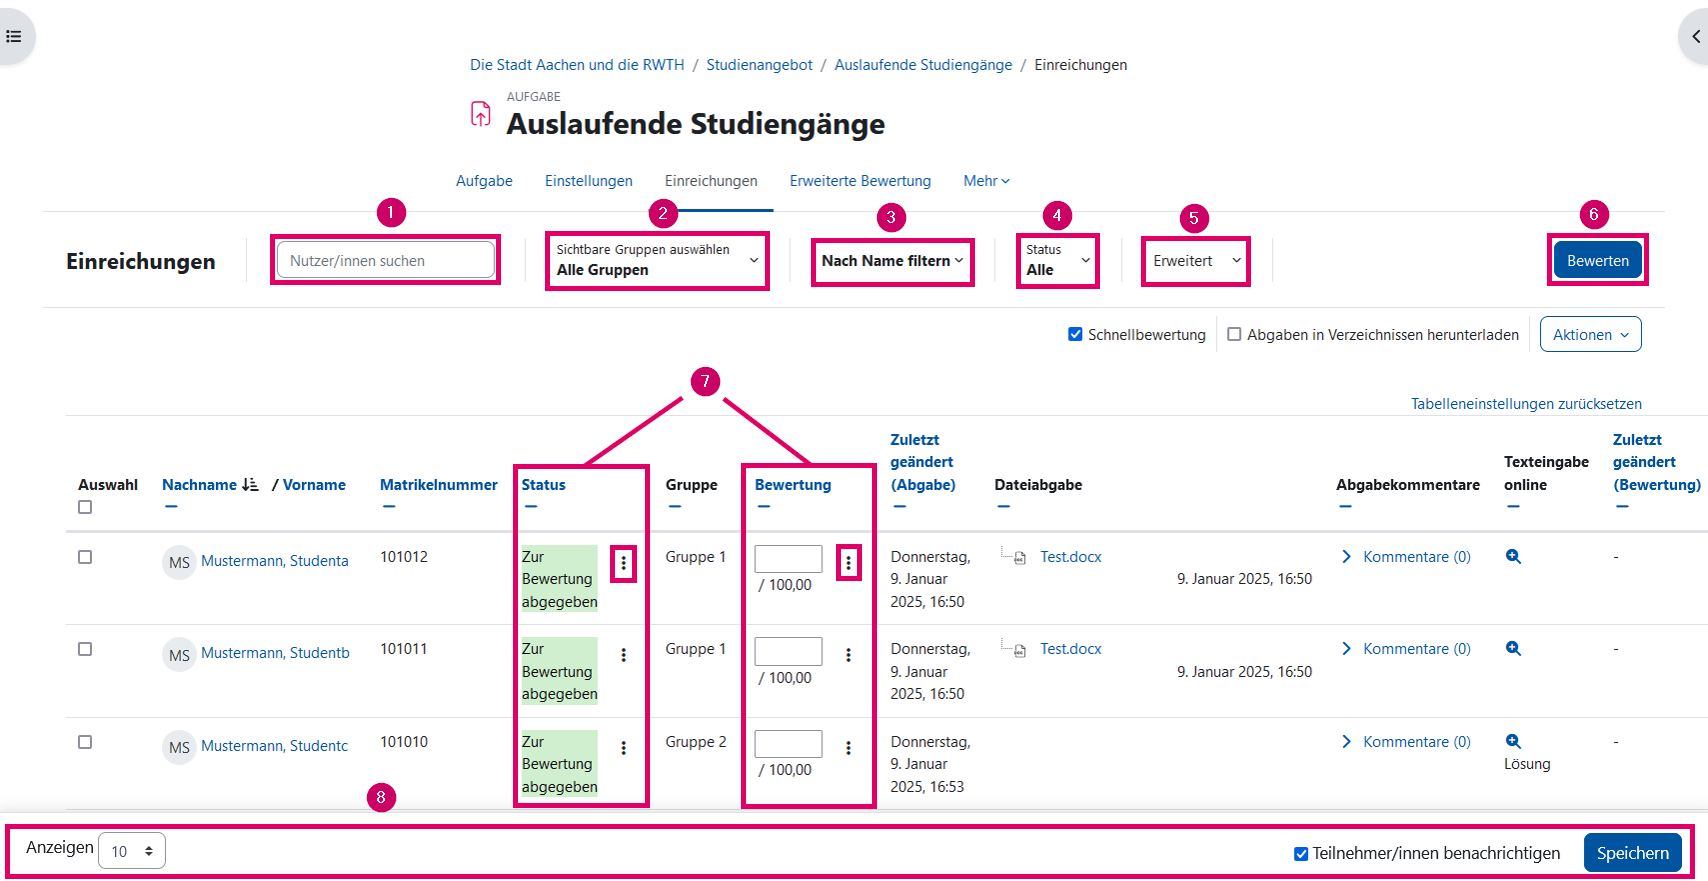Click MS avatar of Mustermann, Studentb
The height and width of the screenshot is (881, 1708).
(x=179, y=655)
